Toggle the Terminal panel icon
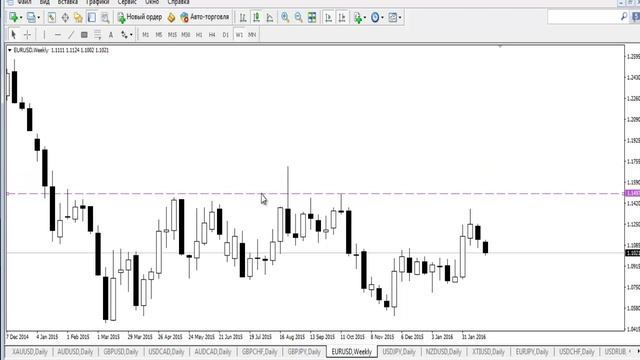The image size is (640, 360). coord(92,17)
